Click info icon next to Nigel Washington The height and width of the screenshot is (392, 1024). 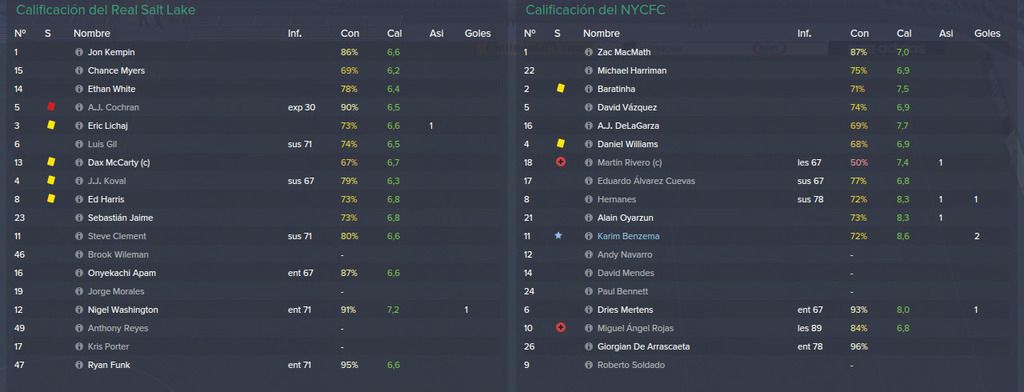[x=79, y=310]
